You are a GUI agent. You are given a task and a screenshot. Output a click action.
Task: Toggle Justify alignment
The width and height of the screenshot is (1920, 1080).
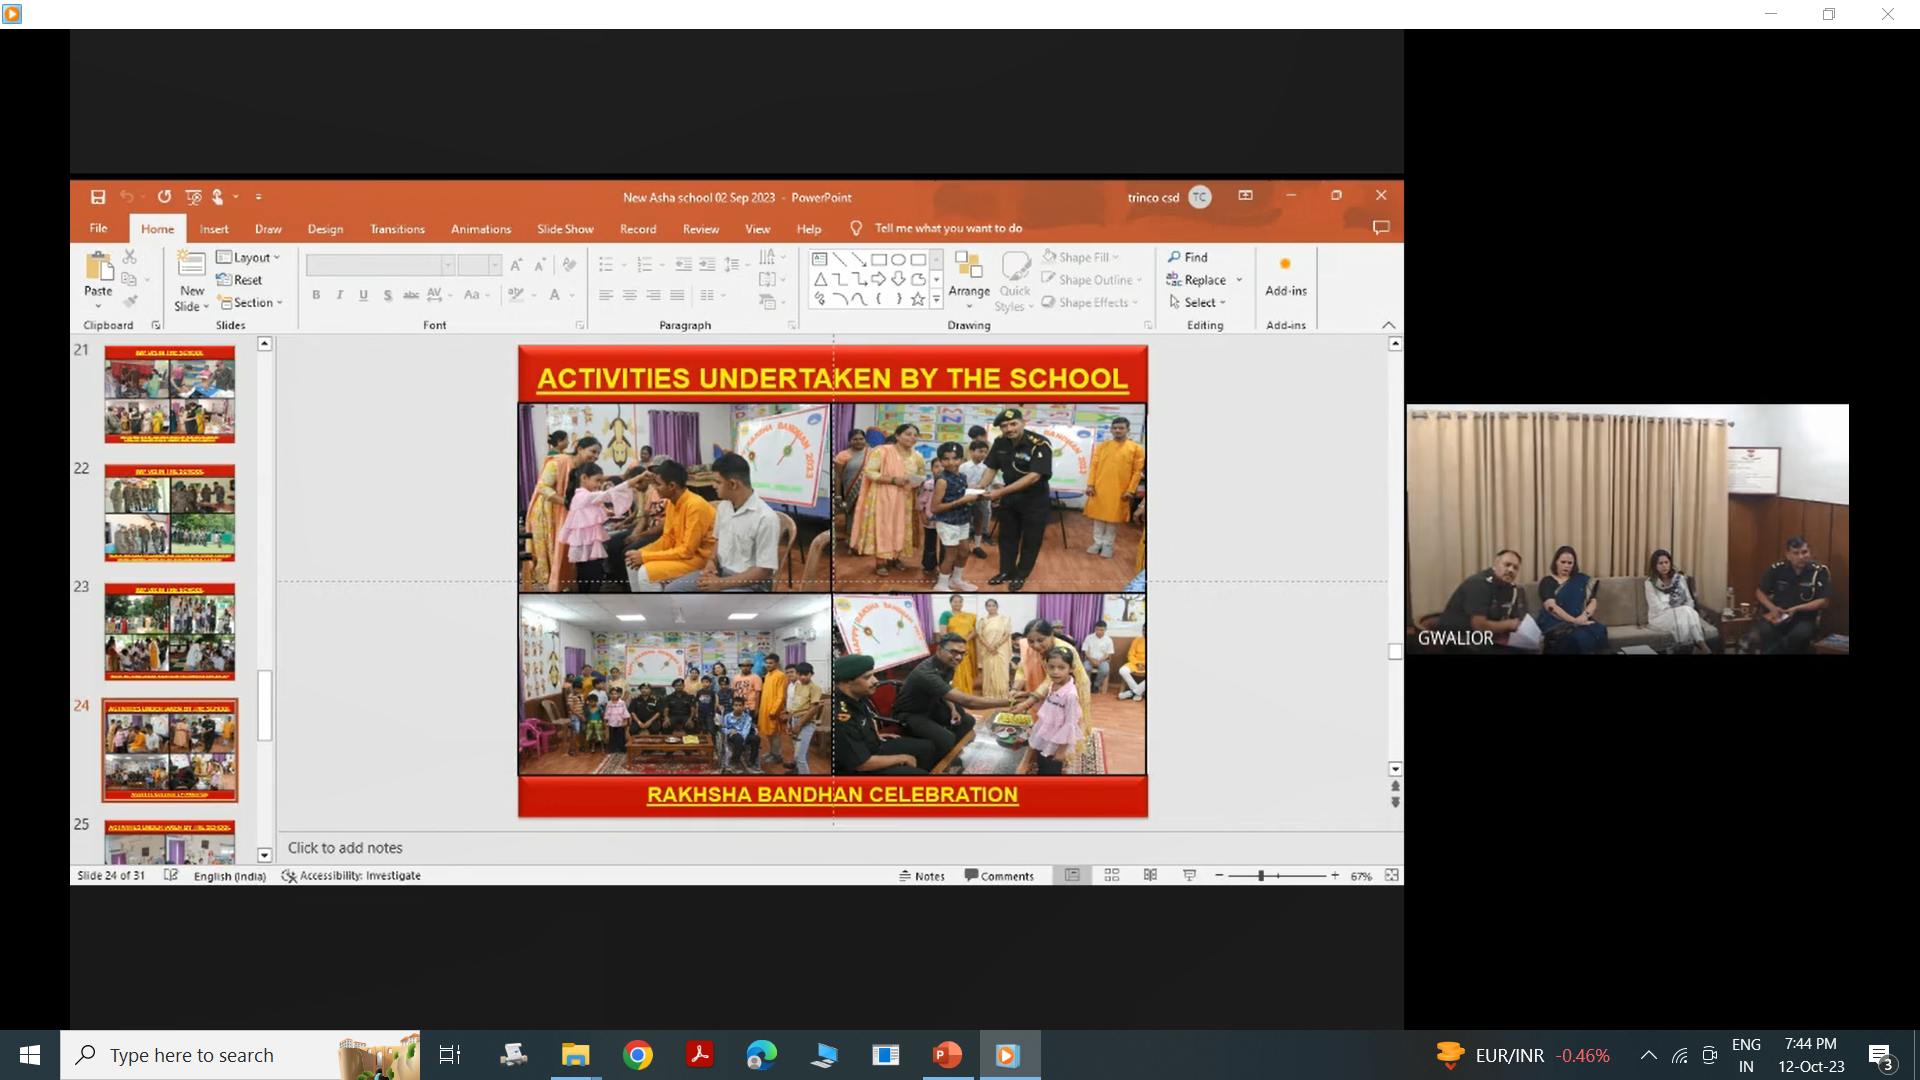677,295
